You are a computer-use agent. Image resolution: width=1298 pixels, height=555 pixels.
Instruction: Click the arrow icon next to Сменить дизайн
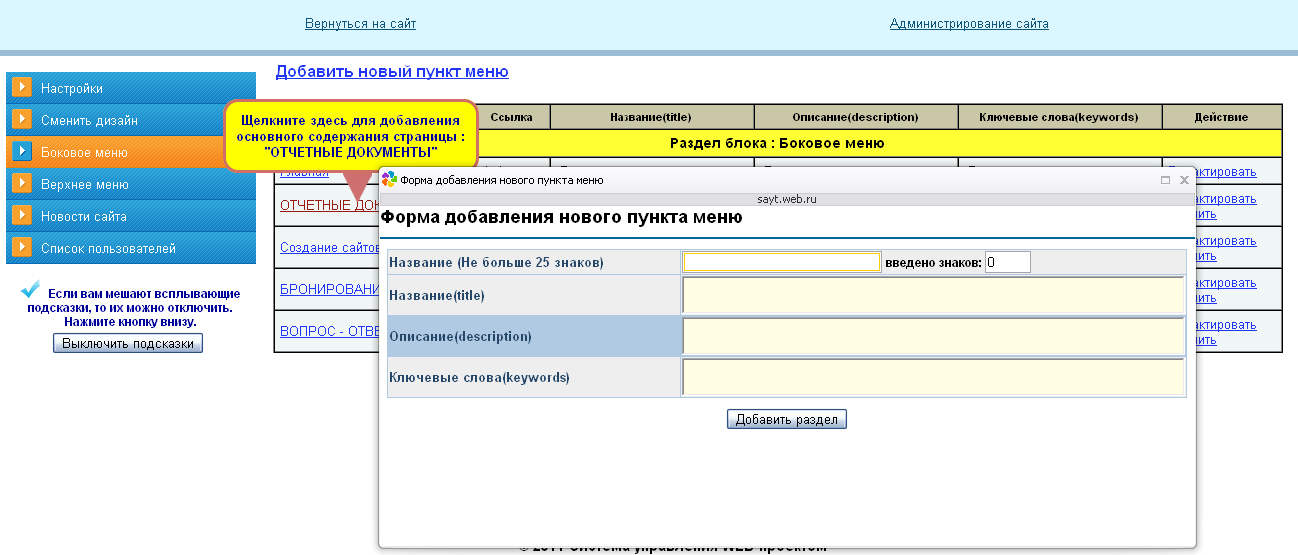coord(21,120)
